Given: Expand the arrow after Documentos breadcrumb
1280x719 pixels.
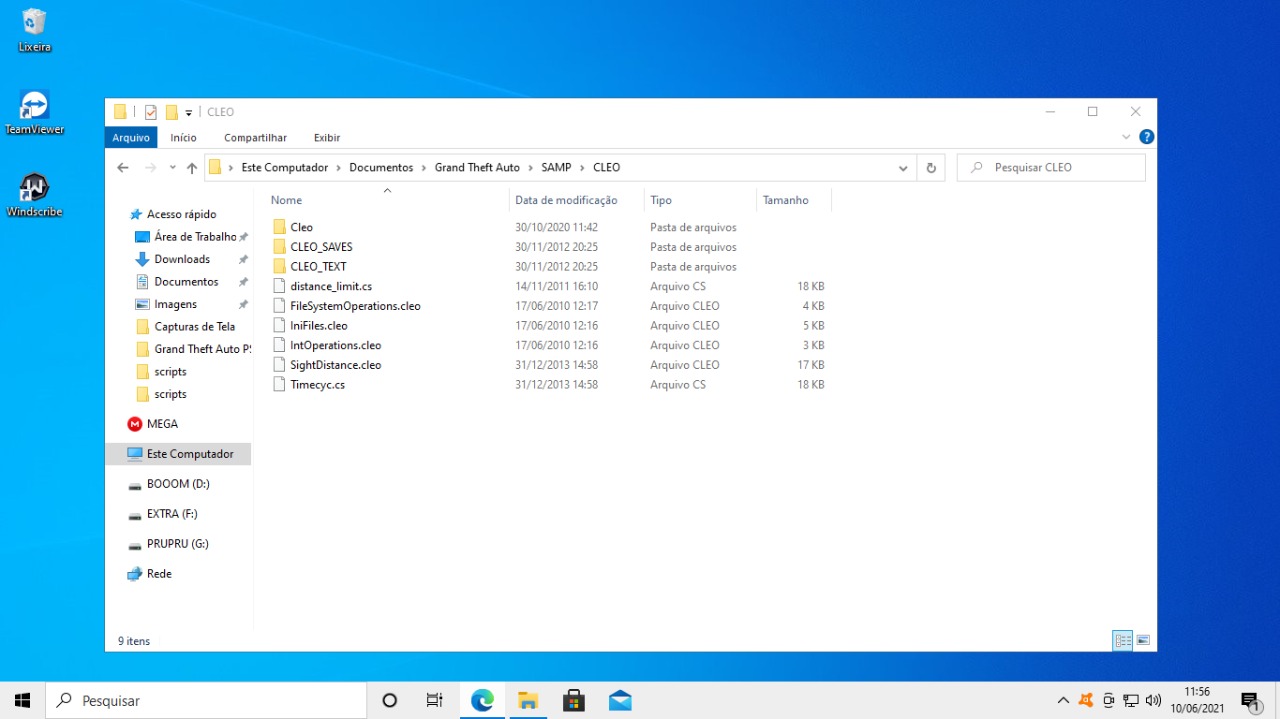Looking at the screenshot, I should coord(424,168).
